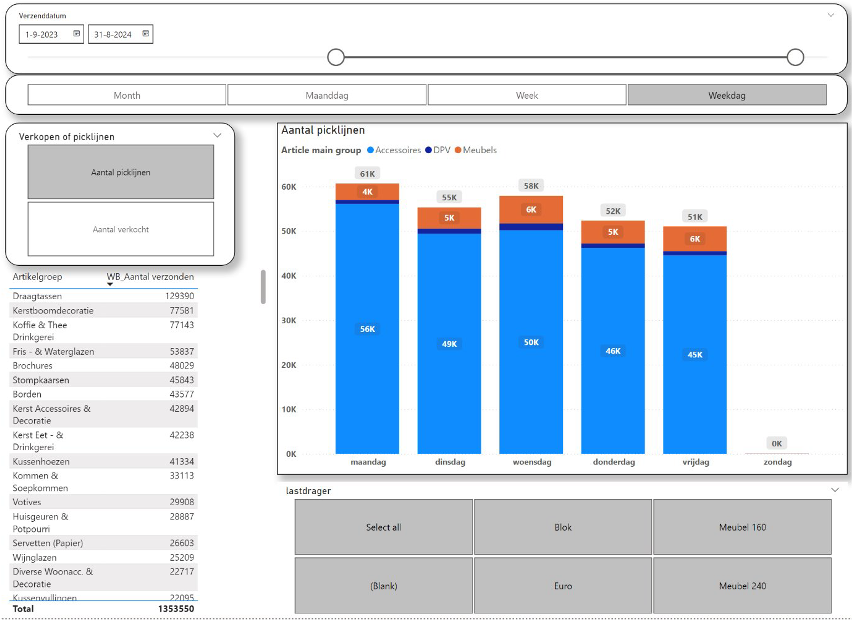Screen dimensions: 852x620
Task: Click the Artikelgroep table vertical scrollbar
Action: point(263,286)
